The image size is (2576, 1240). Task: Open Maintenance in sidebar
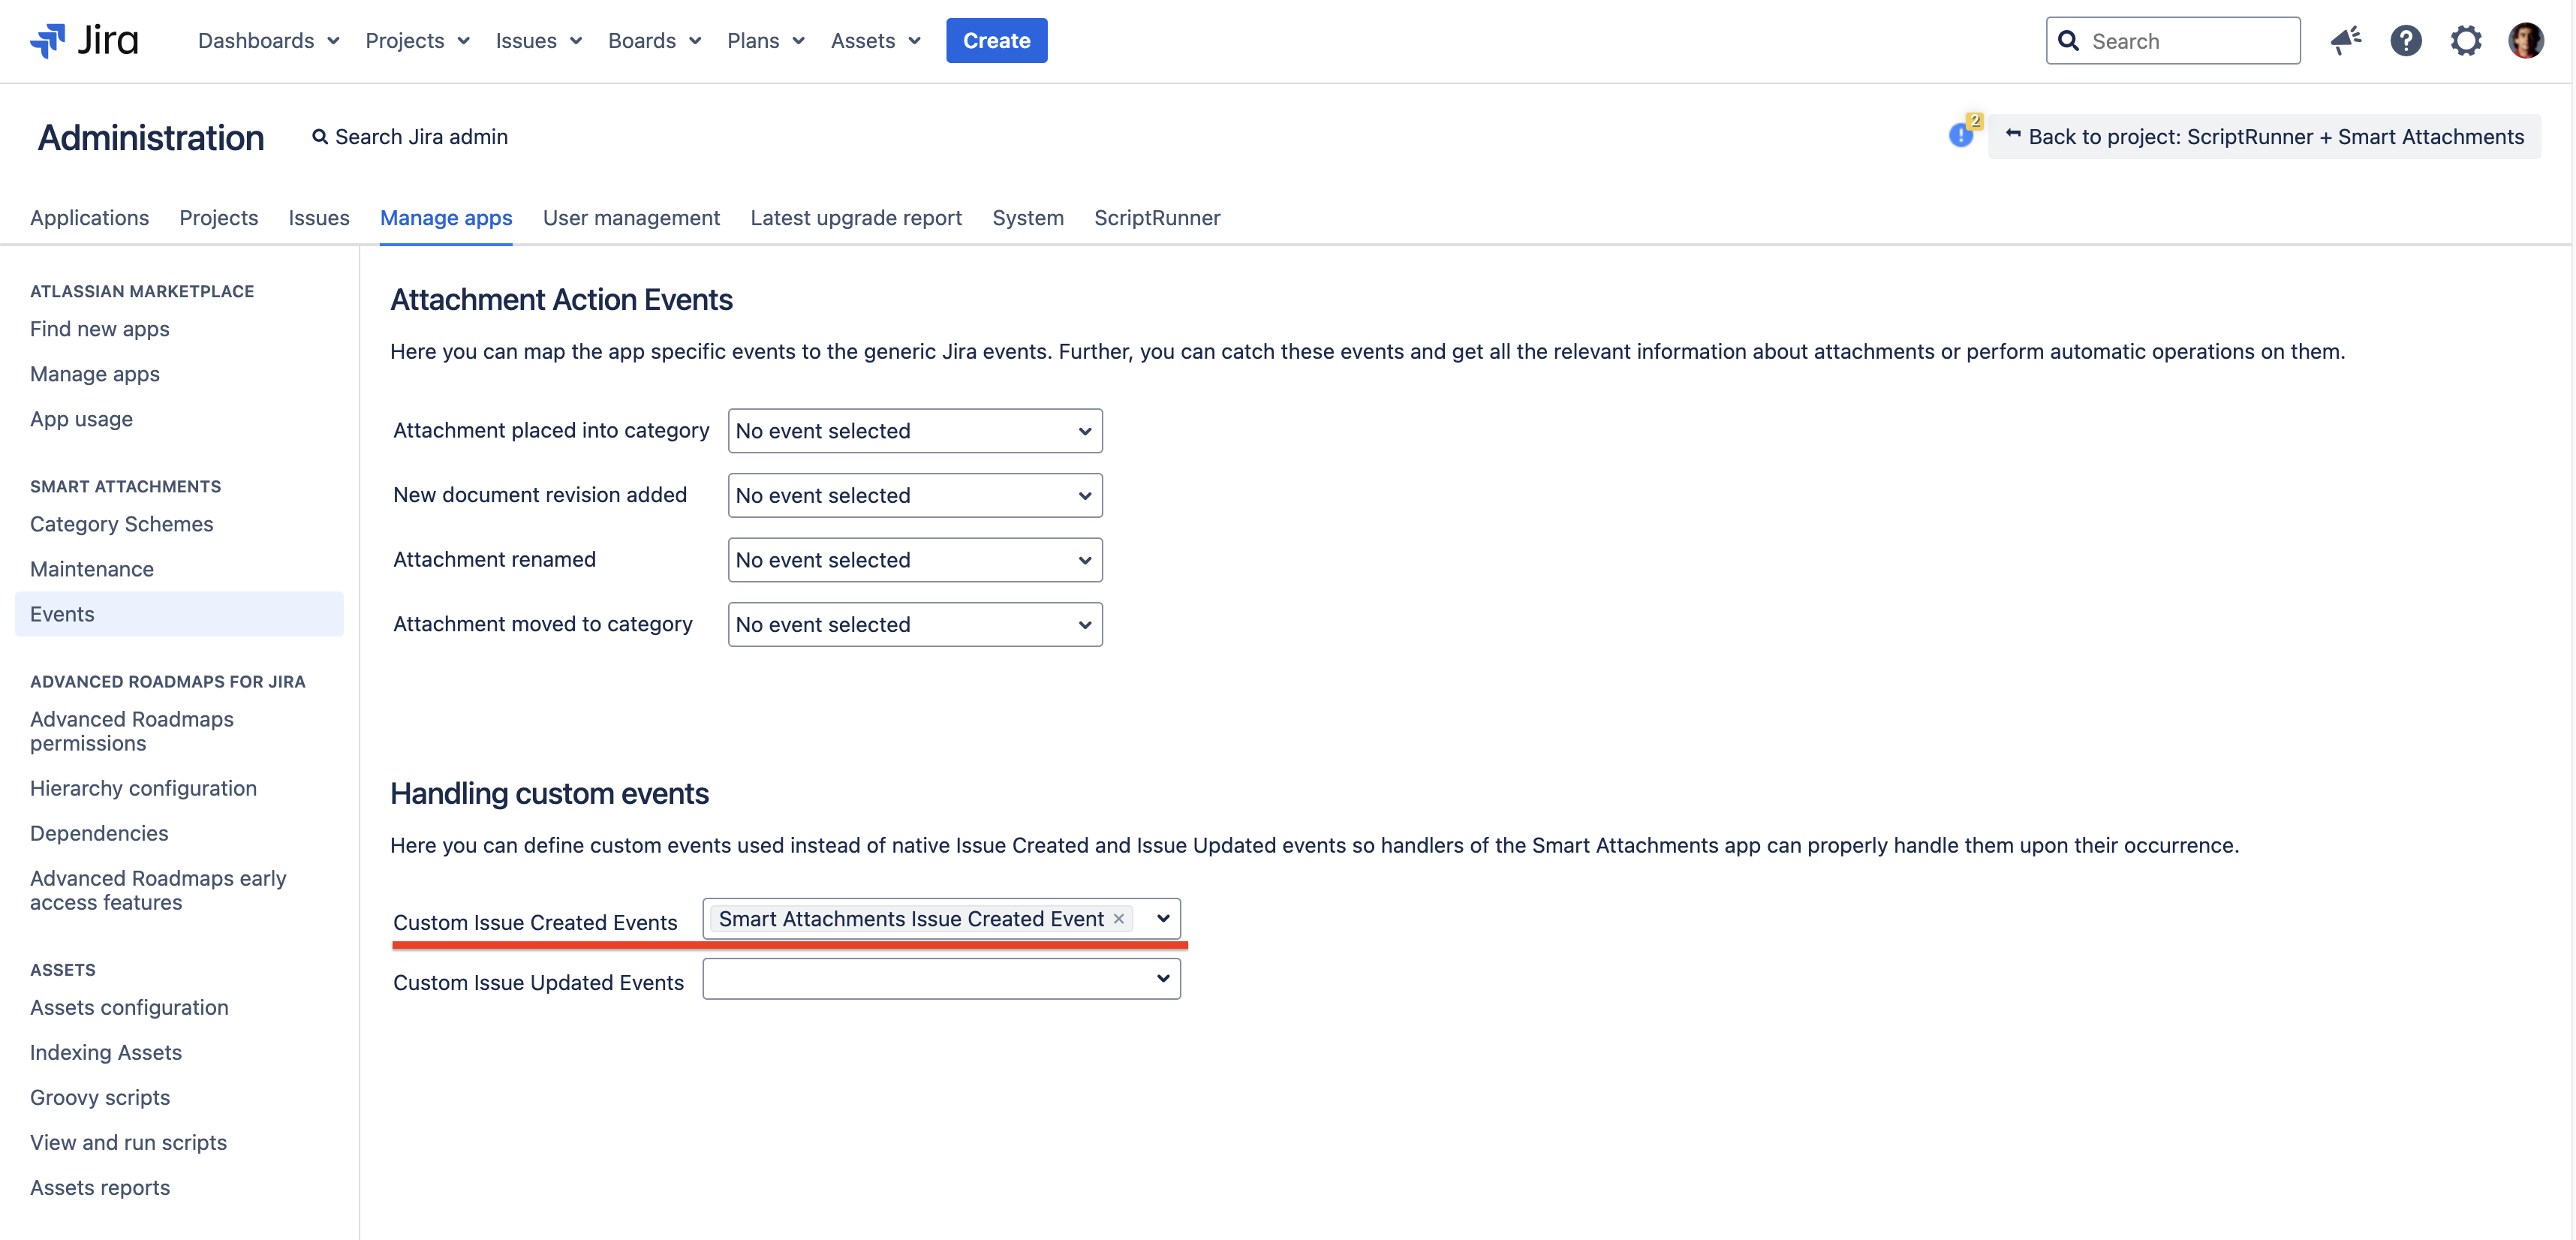coord(92,569)
